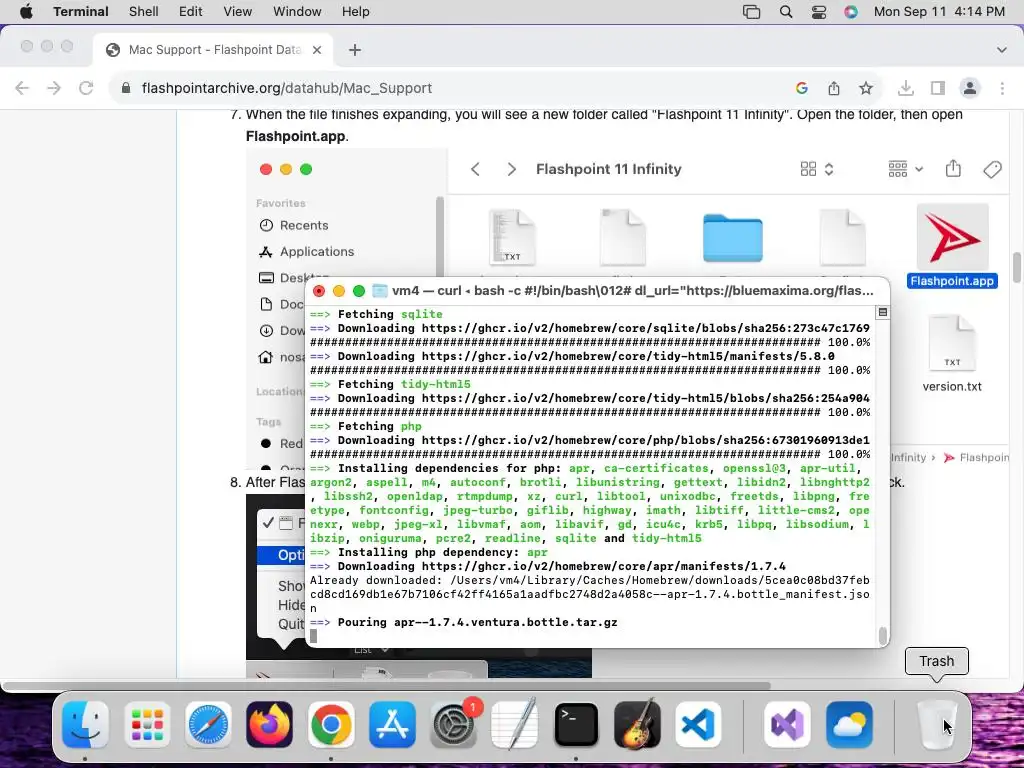Screen dimensions: 1024x768
Task: Open Weather app in the Dock
Action: (849, 724)
